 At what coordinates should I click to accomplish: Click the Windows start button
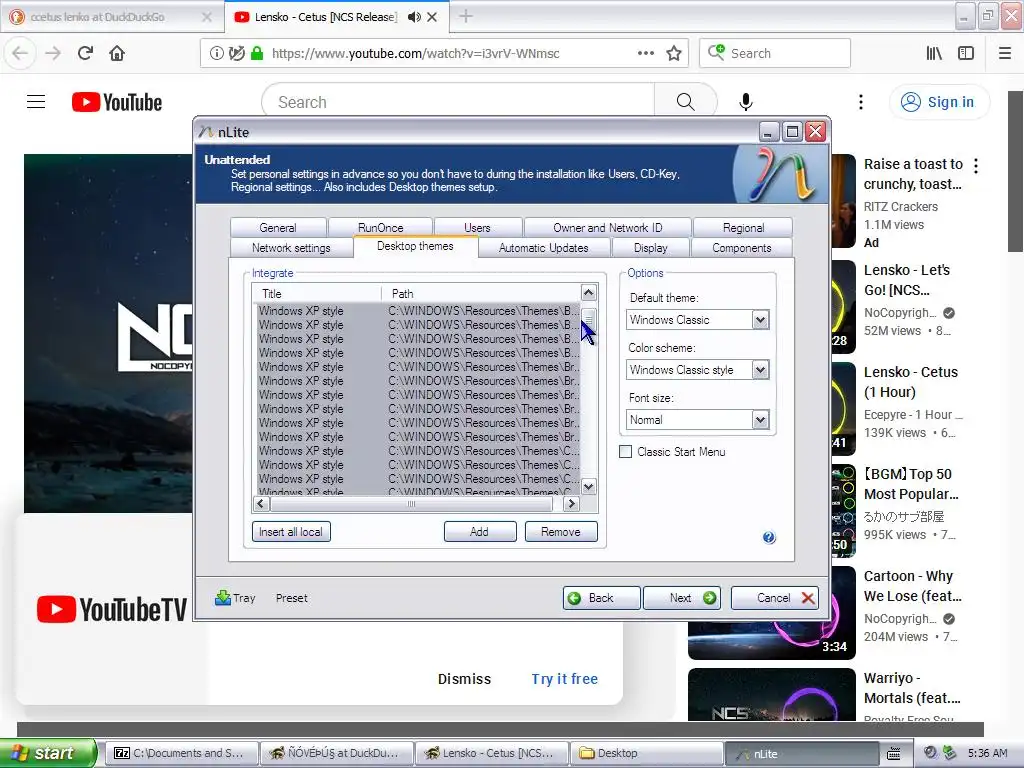(x=47, y=753)
